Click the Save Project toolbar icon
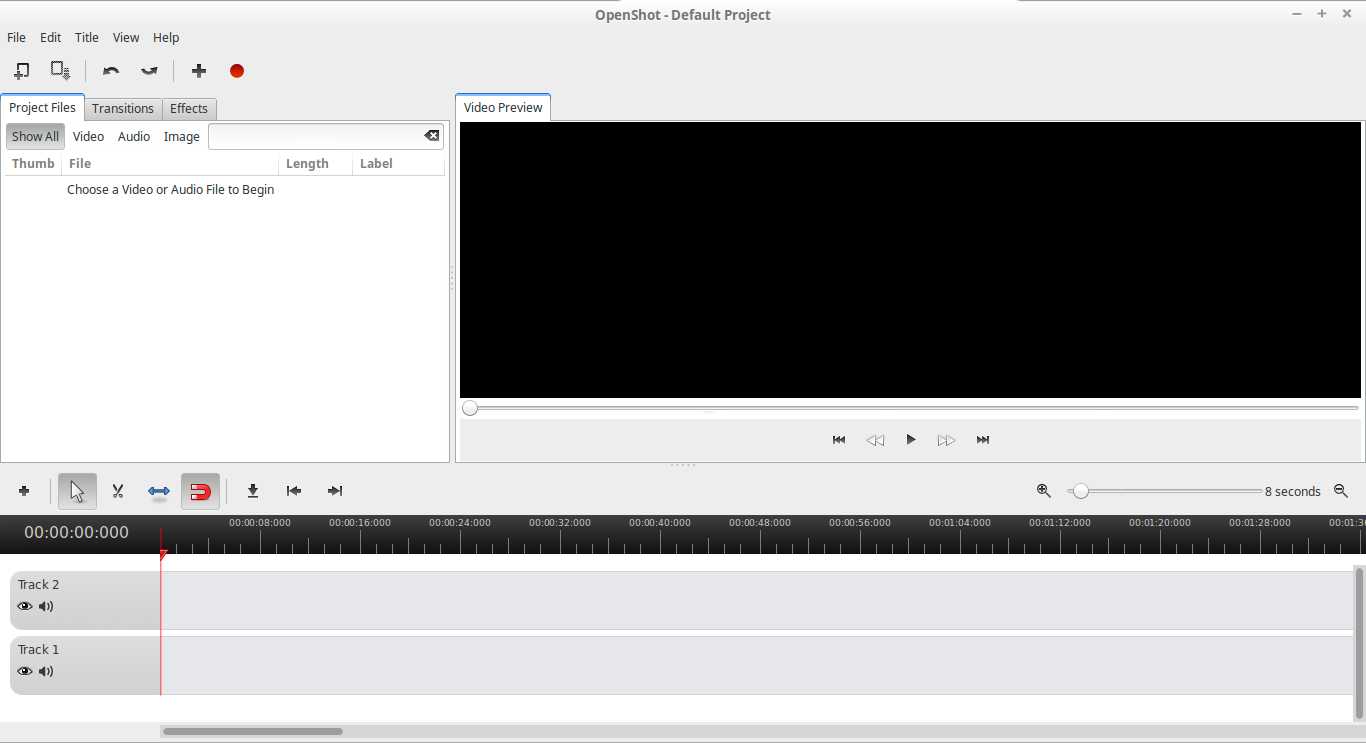The image size is (1366, 743). [61, 71]
